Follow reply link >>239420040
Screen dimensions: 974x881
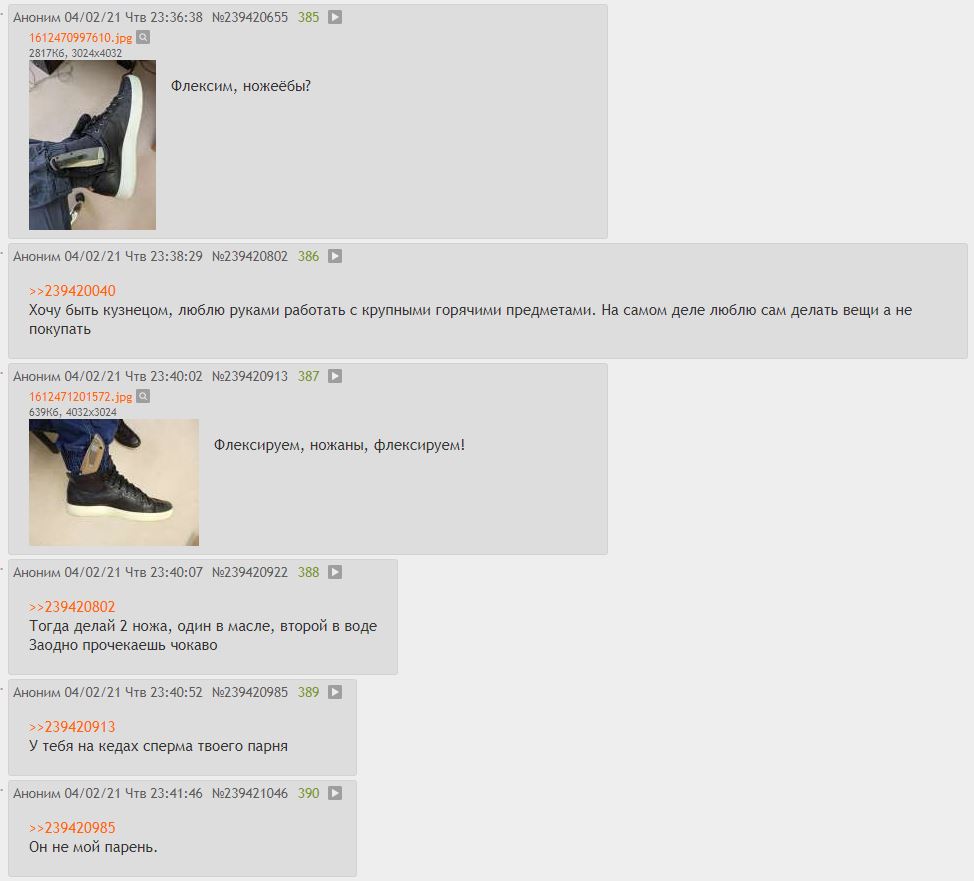(72, 291)
